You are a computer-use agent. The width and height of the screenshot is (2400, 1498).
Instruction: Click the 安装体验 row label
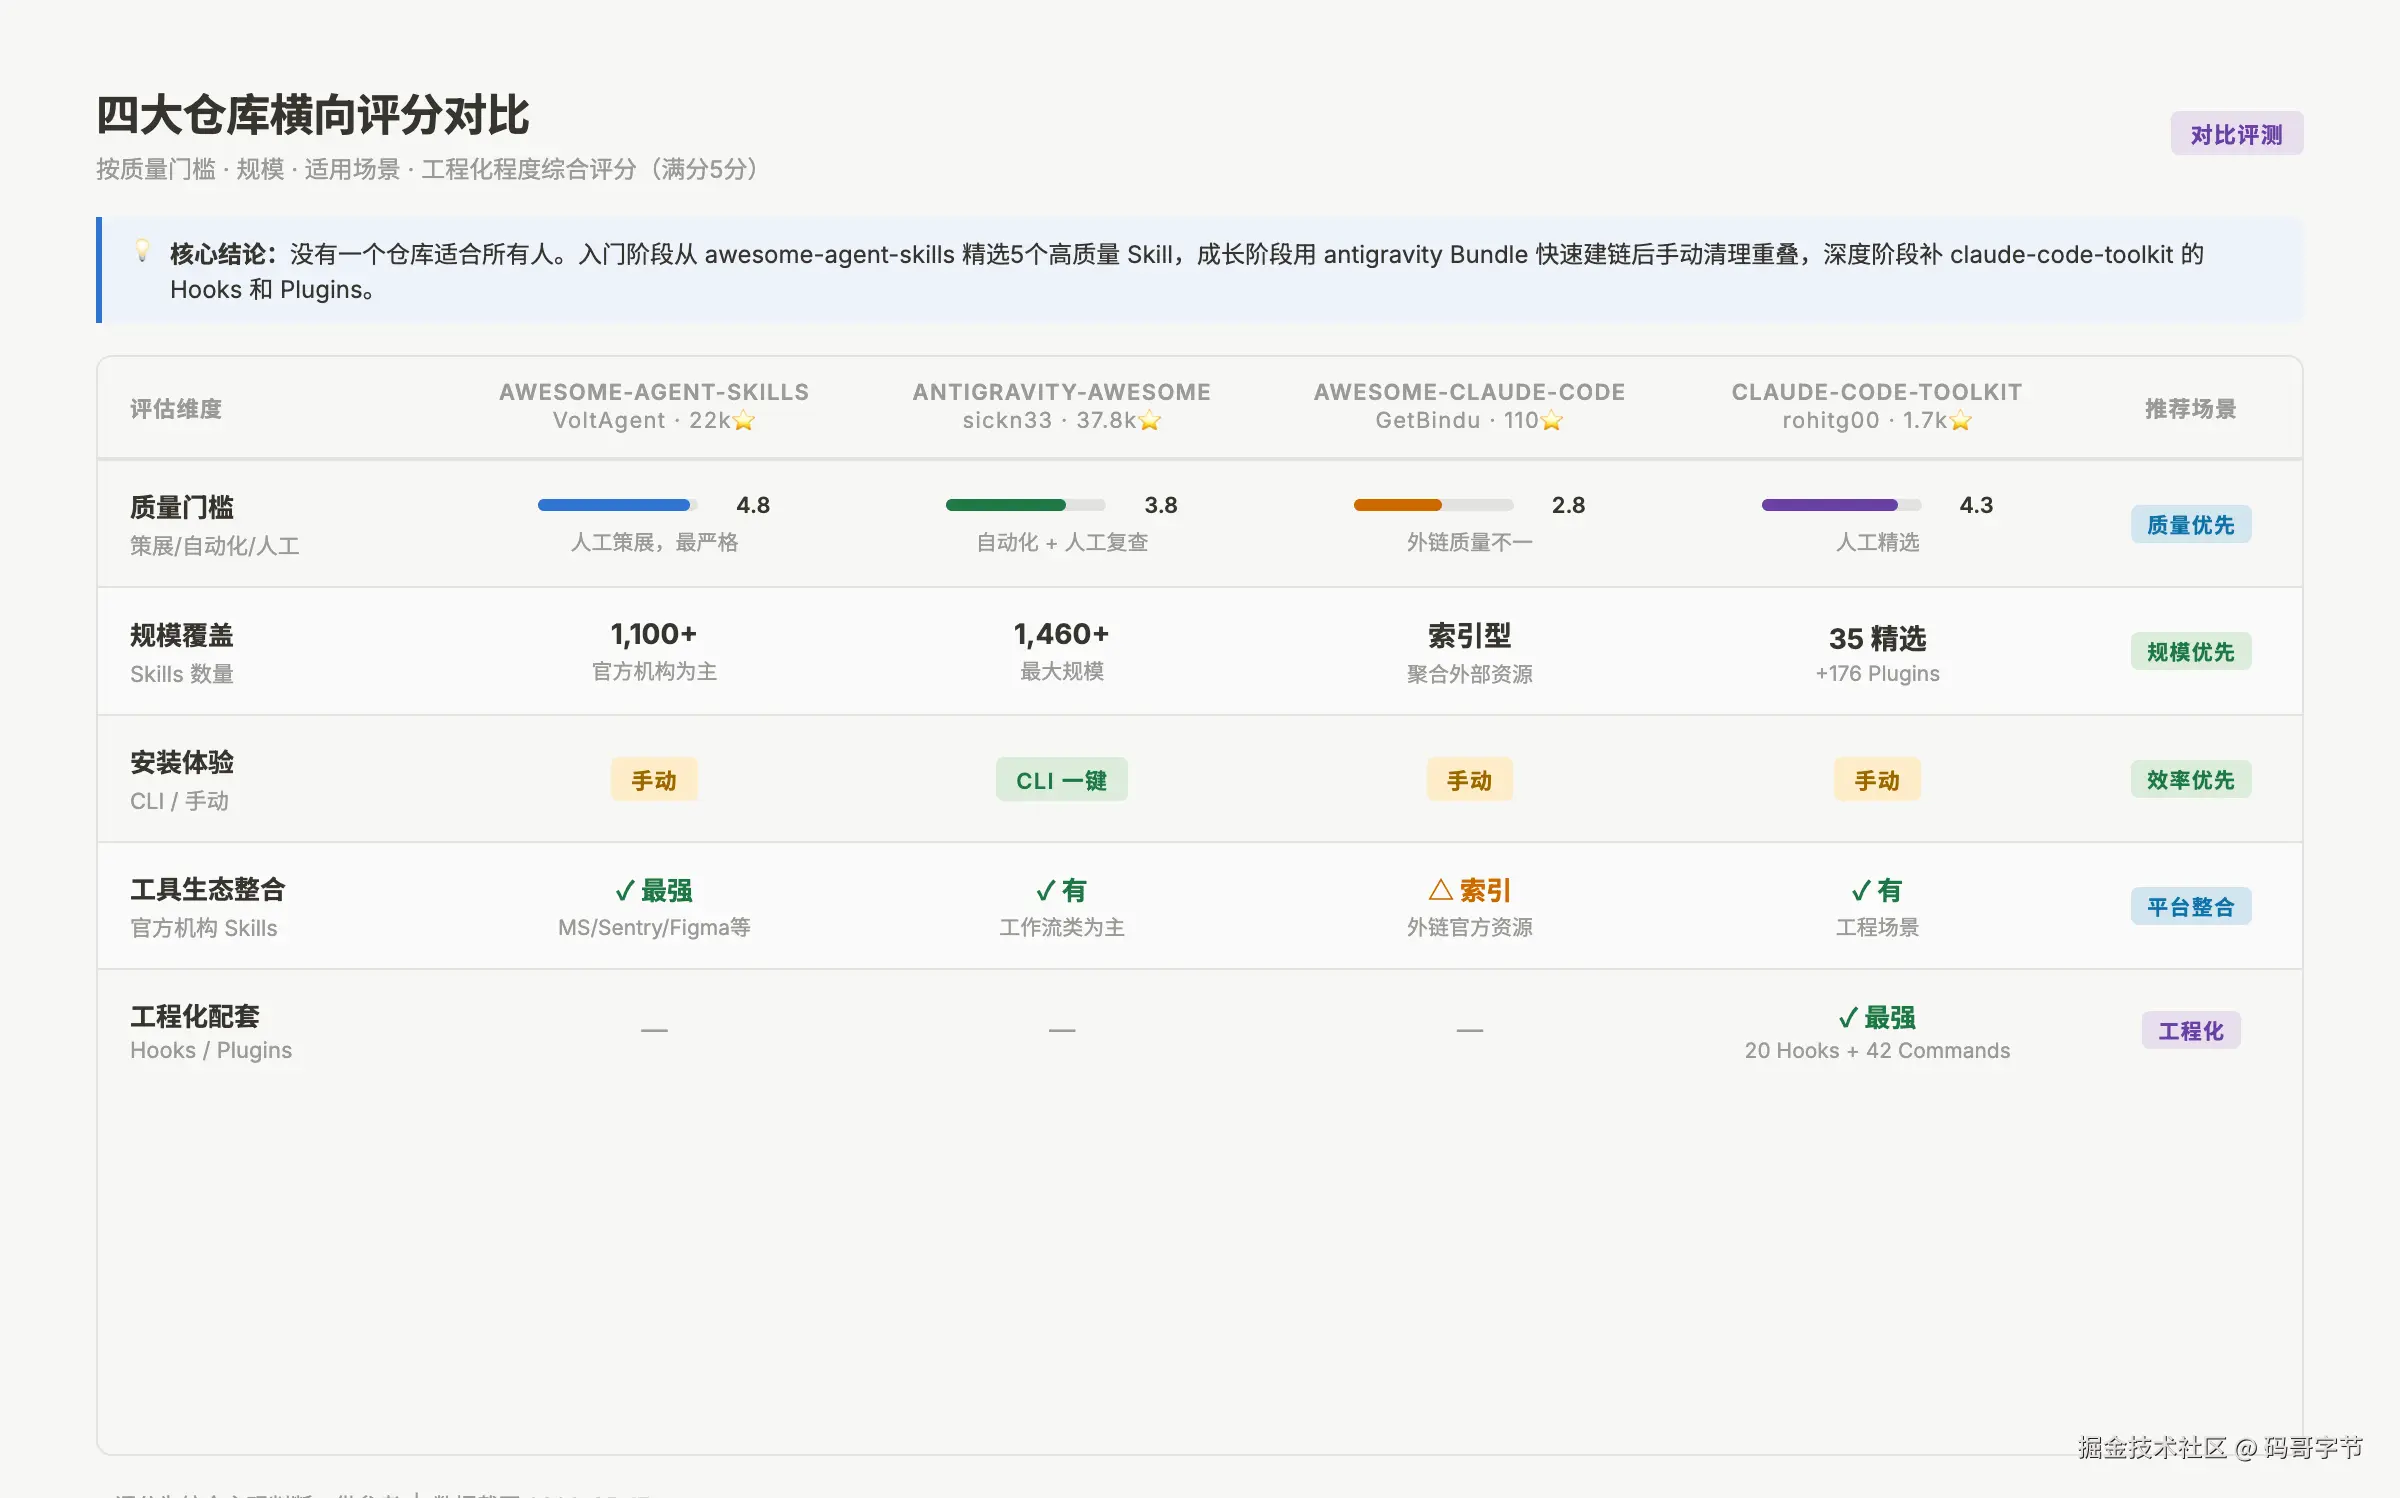pos(182,763)
